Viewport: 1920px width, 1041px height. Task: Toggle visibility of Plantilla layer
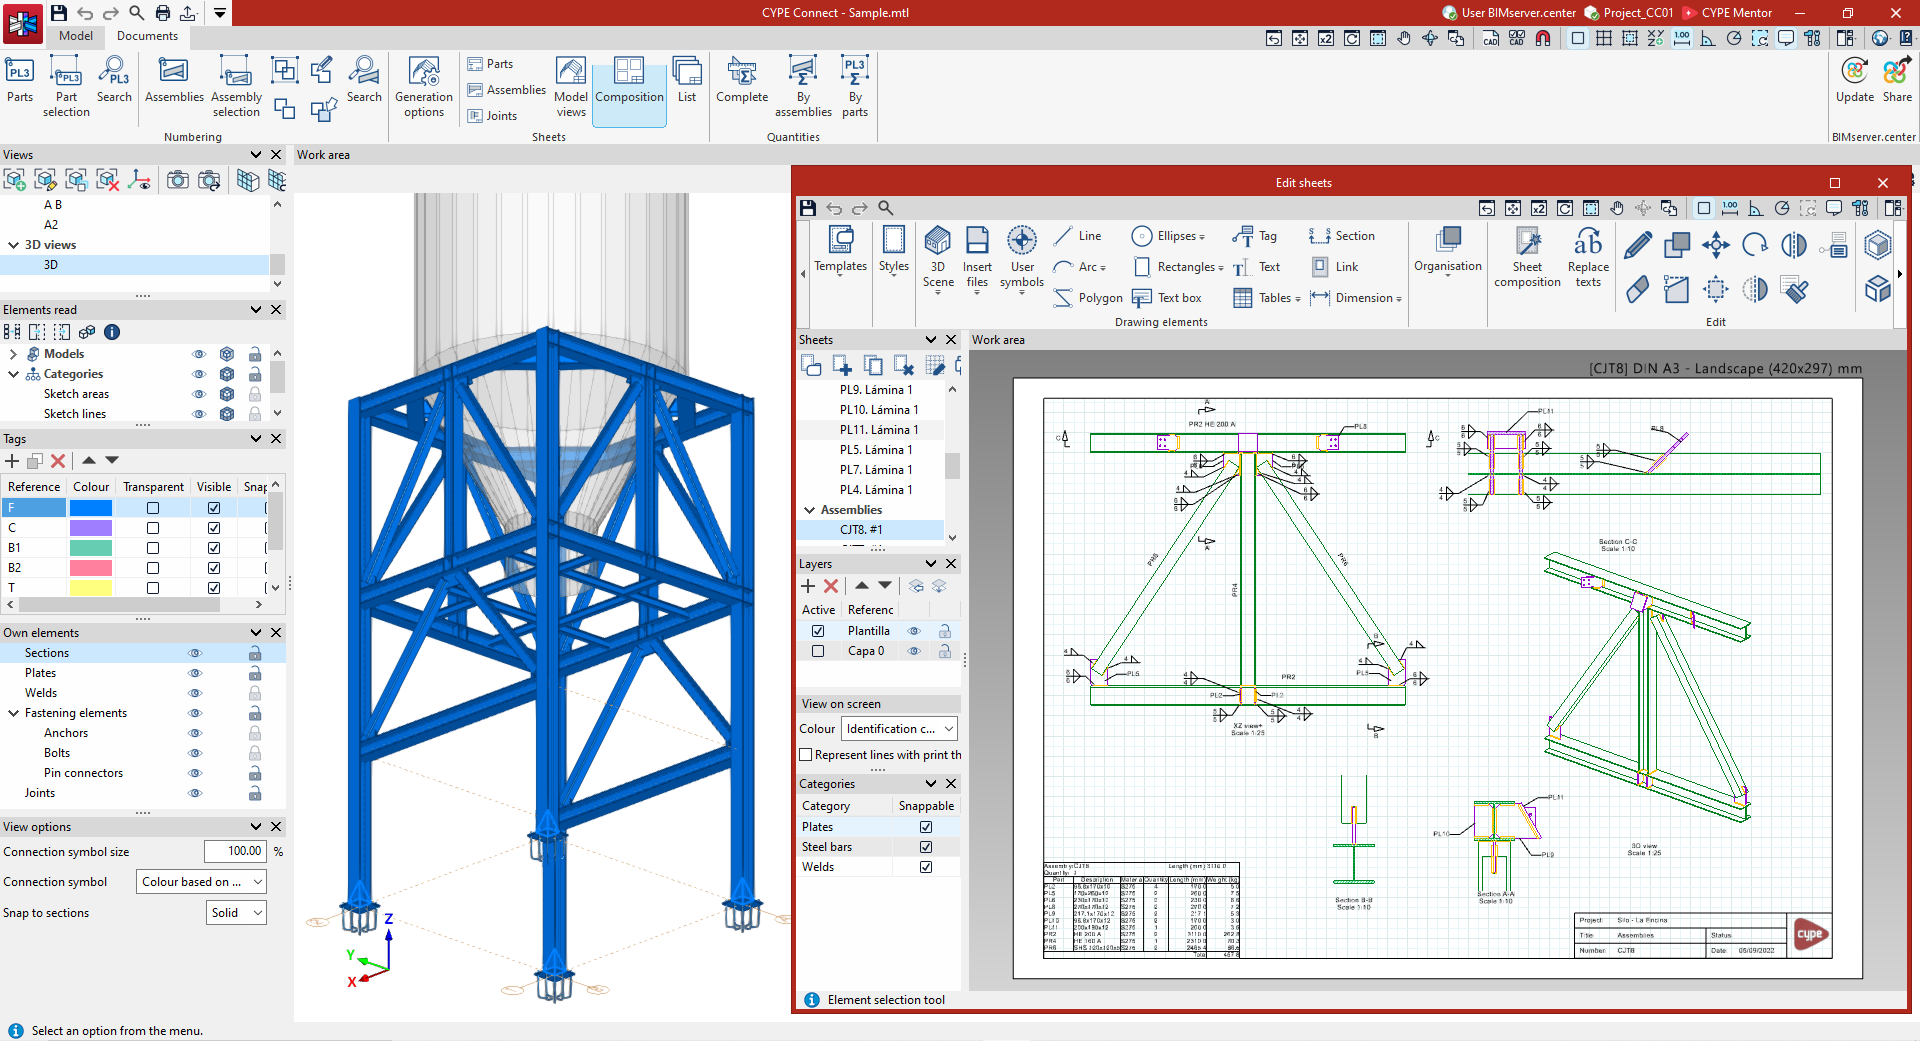click(914, 631)
